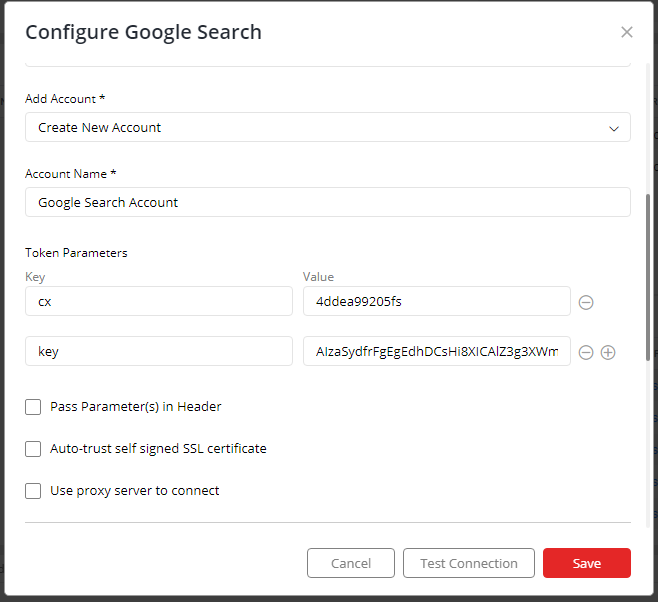This screenshot has width=658, height=602.
Task: Click the dialog vertical scrollbar thumb
Action: [648, 277]
